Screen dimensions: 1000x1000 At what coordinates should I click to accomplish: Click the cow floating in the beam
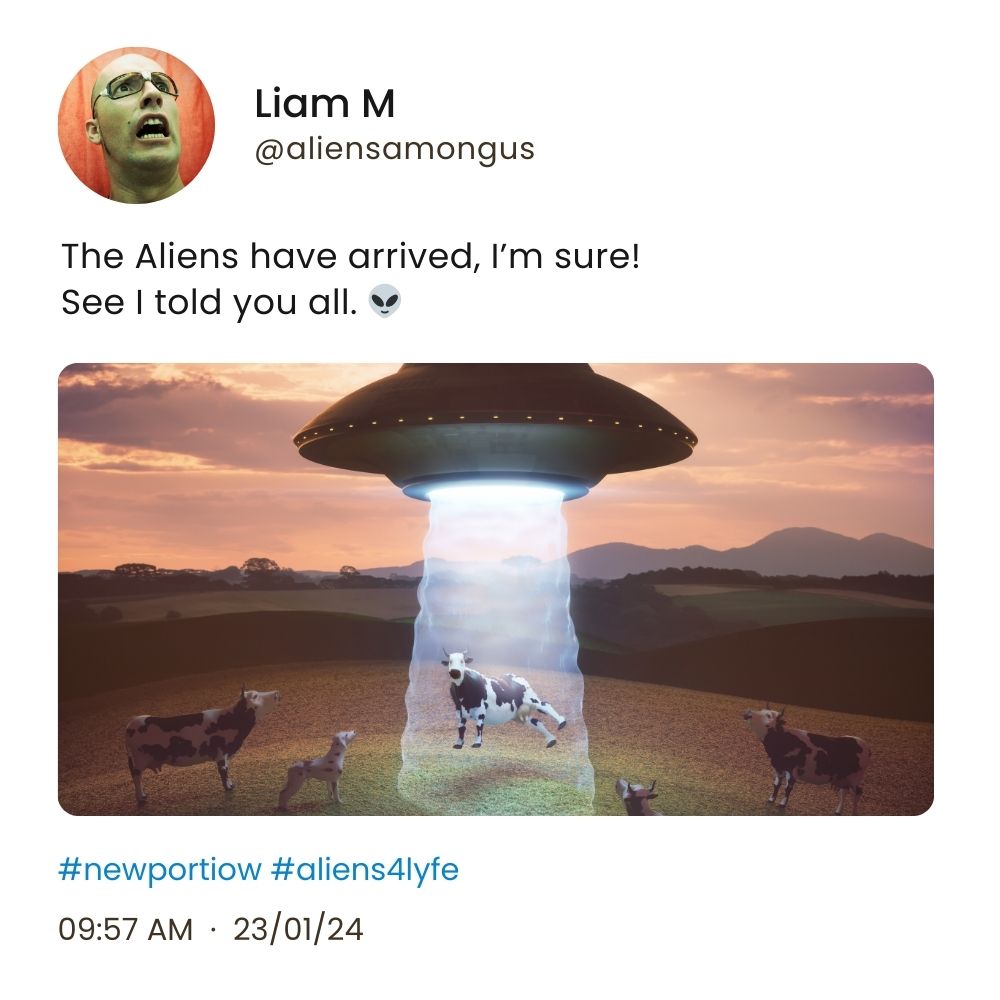(x=502, y=699)
